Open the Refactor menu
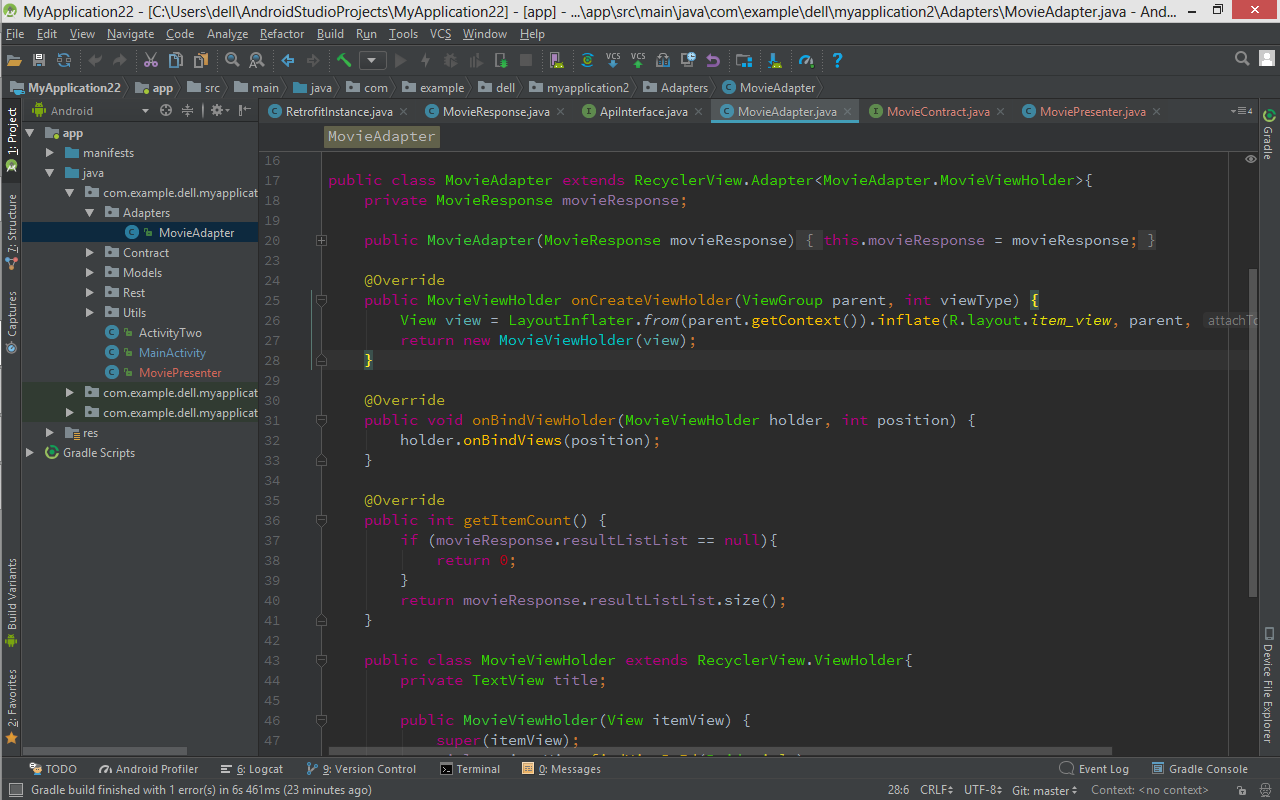 click(282, 33)
